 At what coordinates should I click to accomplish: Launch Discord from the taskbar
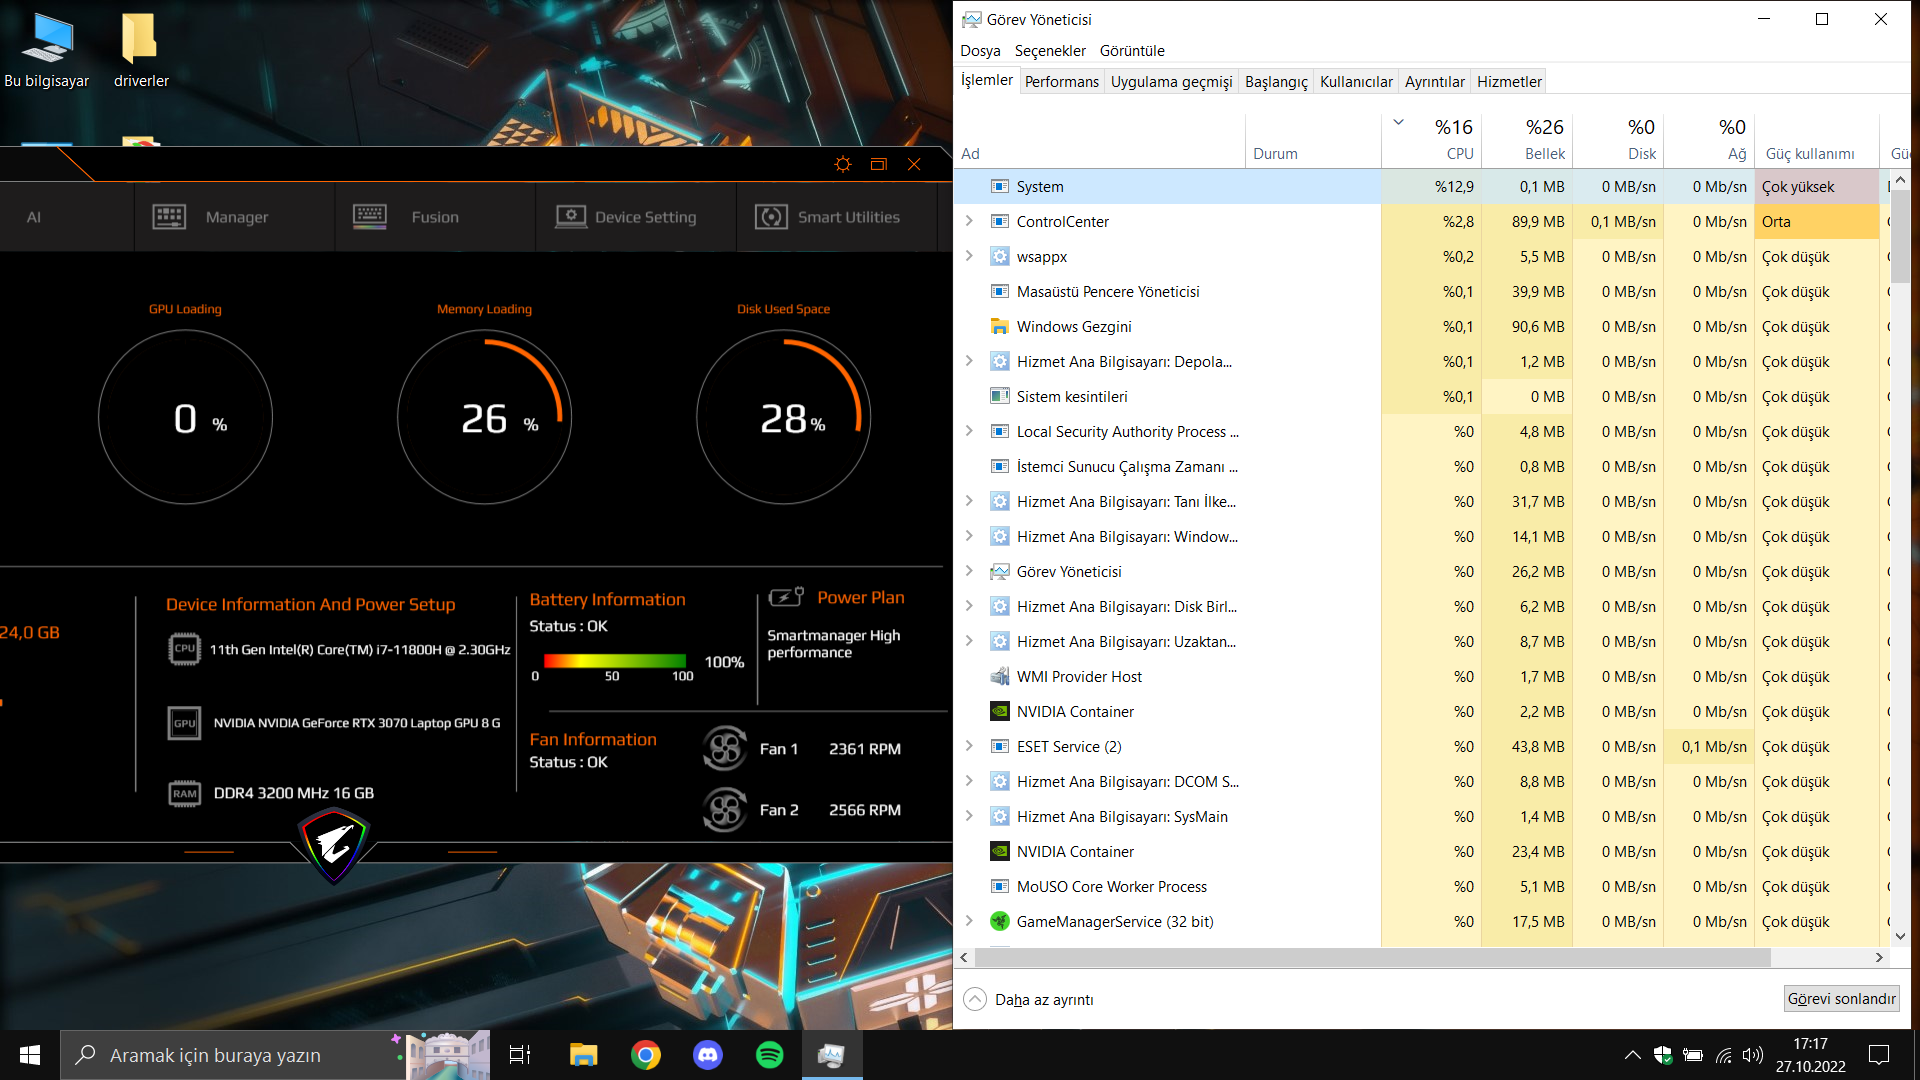708,1055
